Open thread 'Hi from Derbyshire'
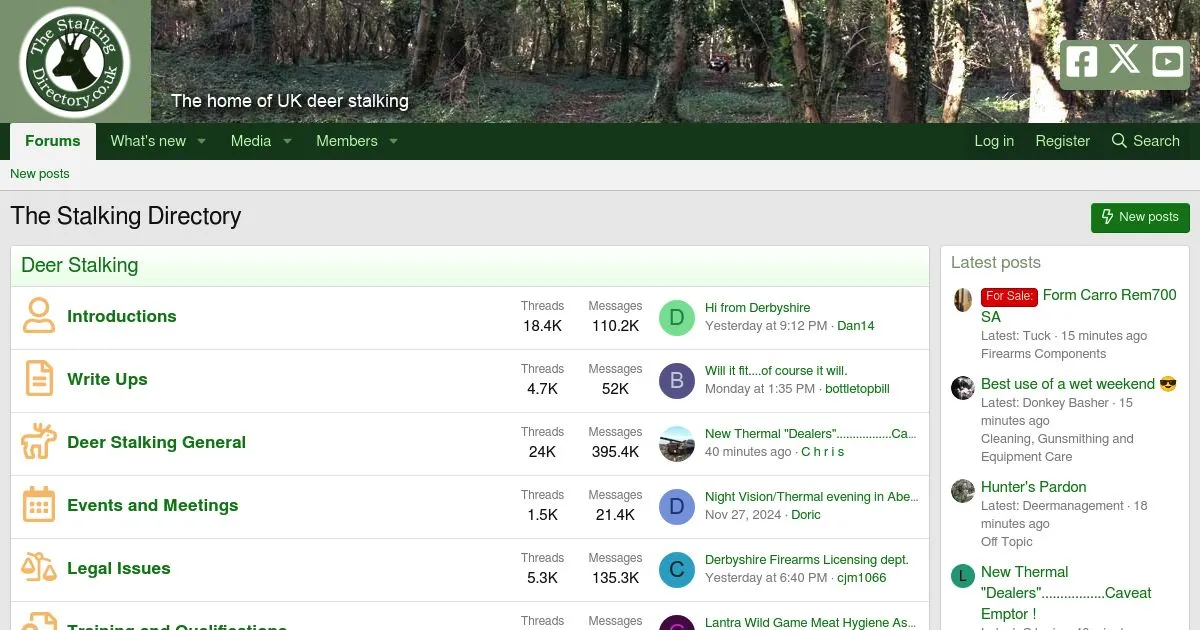The height and width of the screenshot is (630, 1200). pos(758,308)
